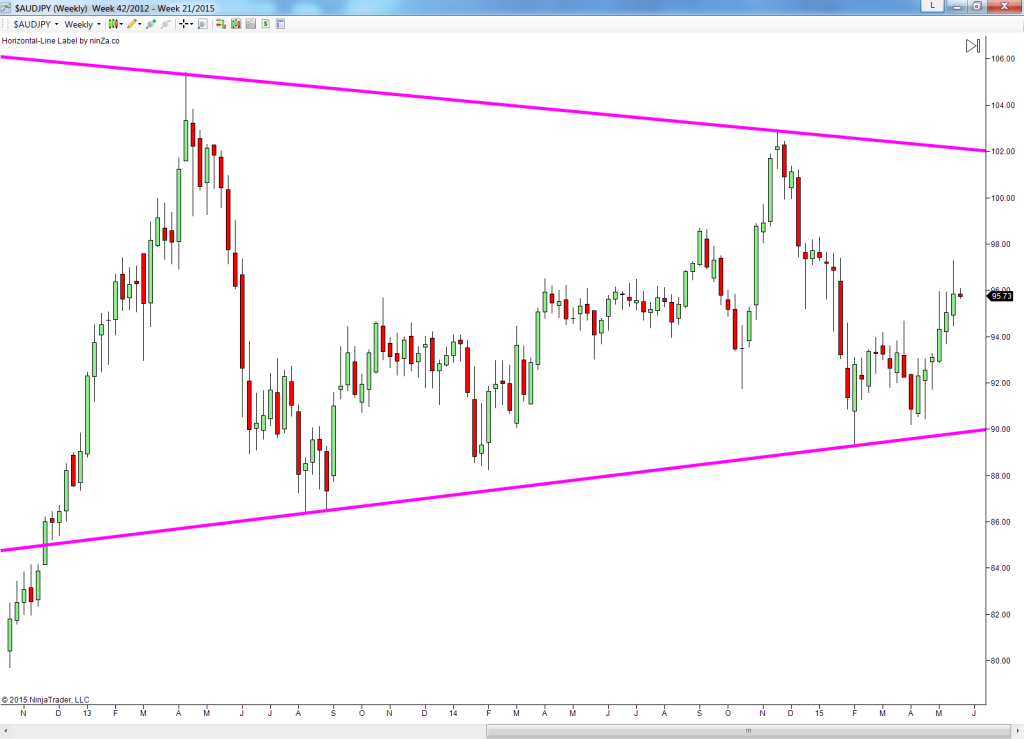Click the chart icon in the title bar
Image resolution: width=1024 pixels, height=739 pixels.
[x=6, y=8]
